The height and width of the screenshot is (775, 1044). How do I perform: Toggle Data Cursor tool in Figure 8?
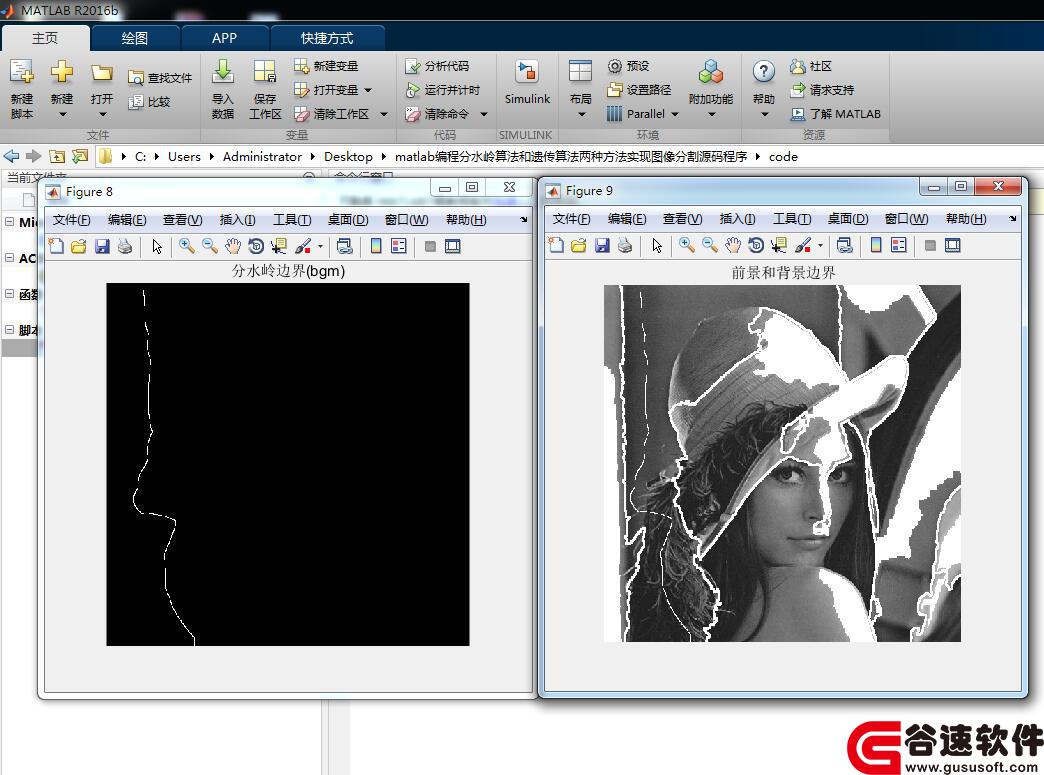278,246
